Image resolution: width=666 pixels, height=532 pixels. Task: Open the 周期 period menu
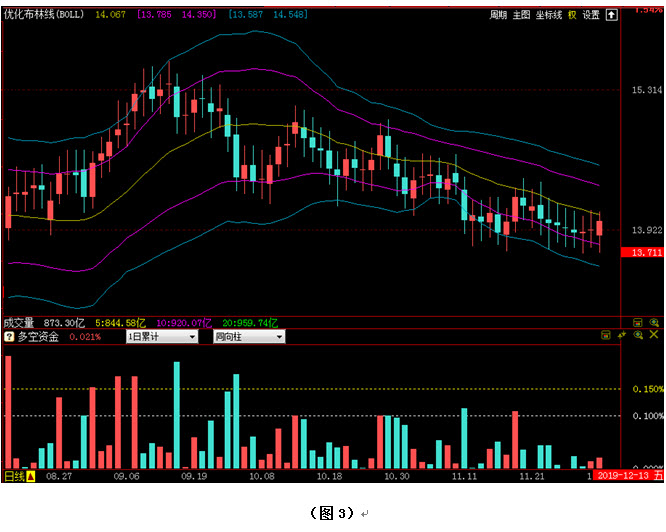point(498,15)
